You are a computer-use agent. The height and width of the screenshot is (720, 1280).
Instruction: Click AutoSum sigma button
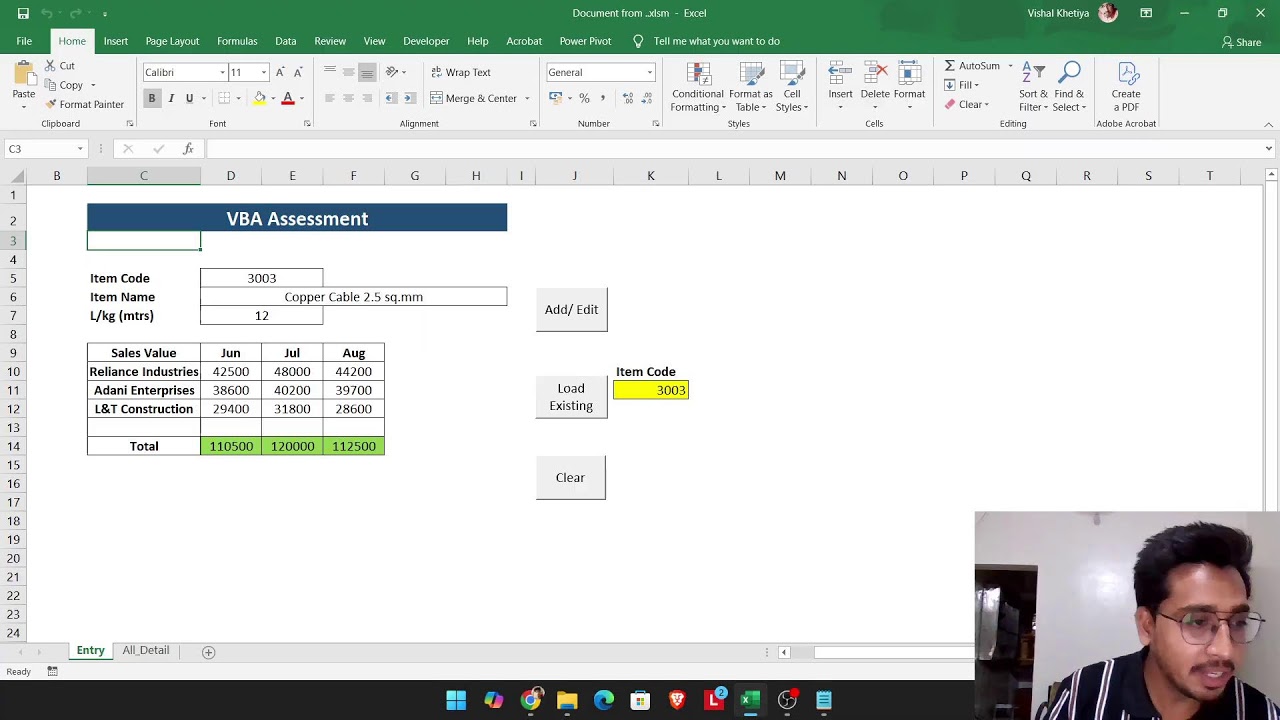(972, 66)
